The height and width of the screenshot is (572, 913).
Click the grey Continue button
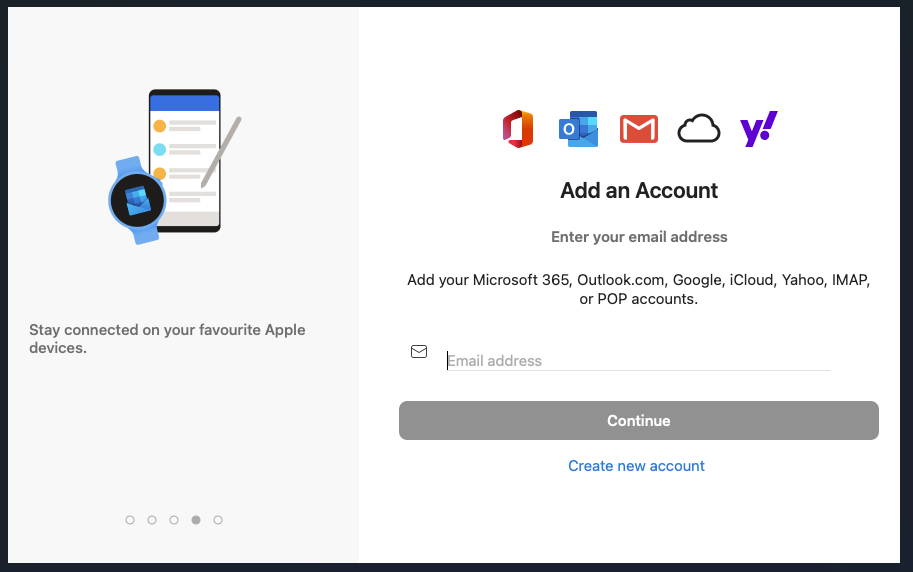[x=639, y=421]
